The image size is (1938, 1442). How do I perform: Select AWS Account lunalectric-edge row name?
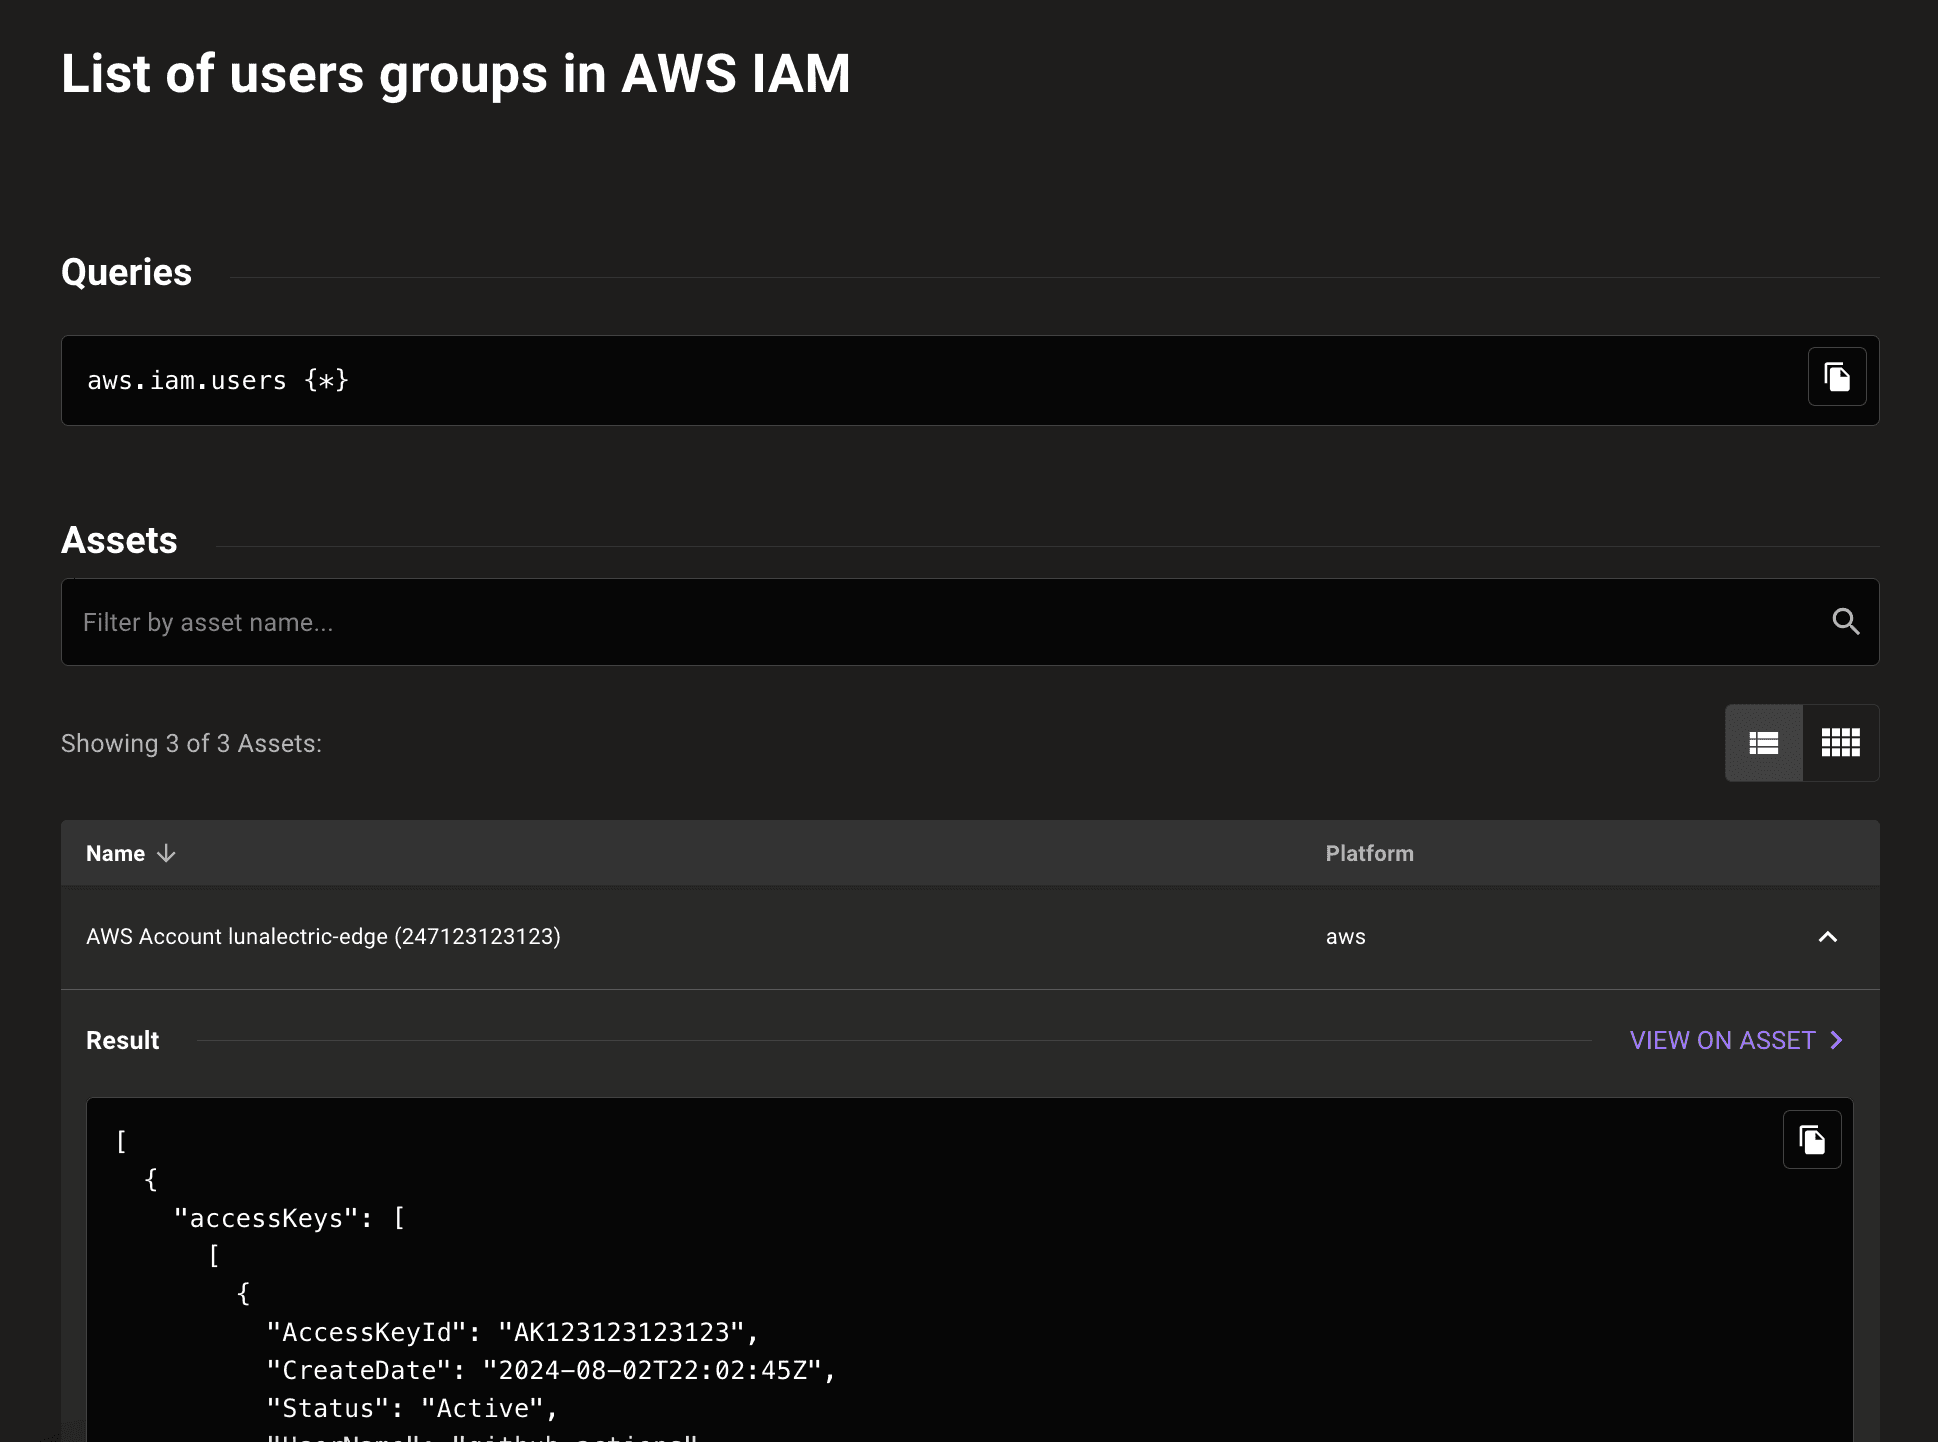point(323,937)
